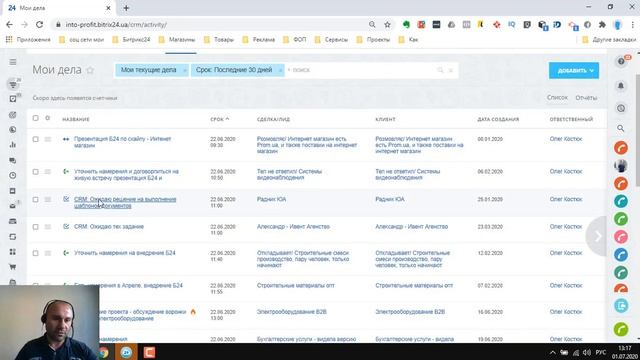Switch to the Список view
640x360 pixels.
557,98
